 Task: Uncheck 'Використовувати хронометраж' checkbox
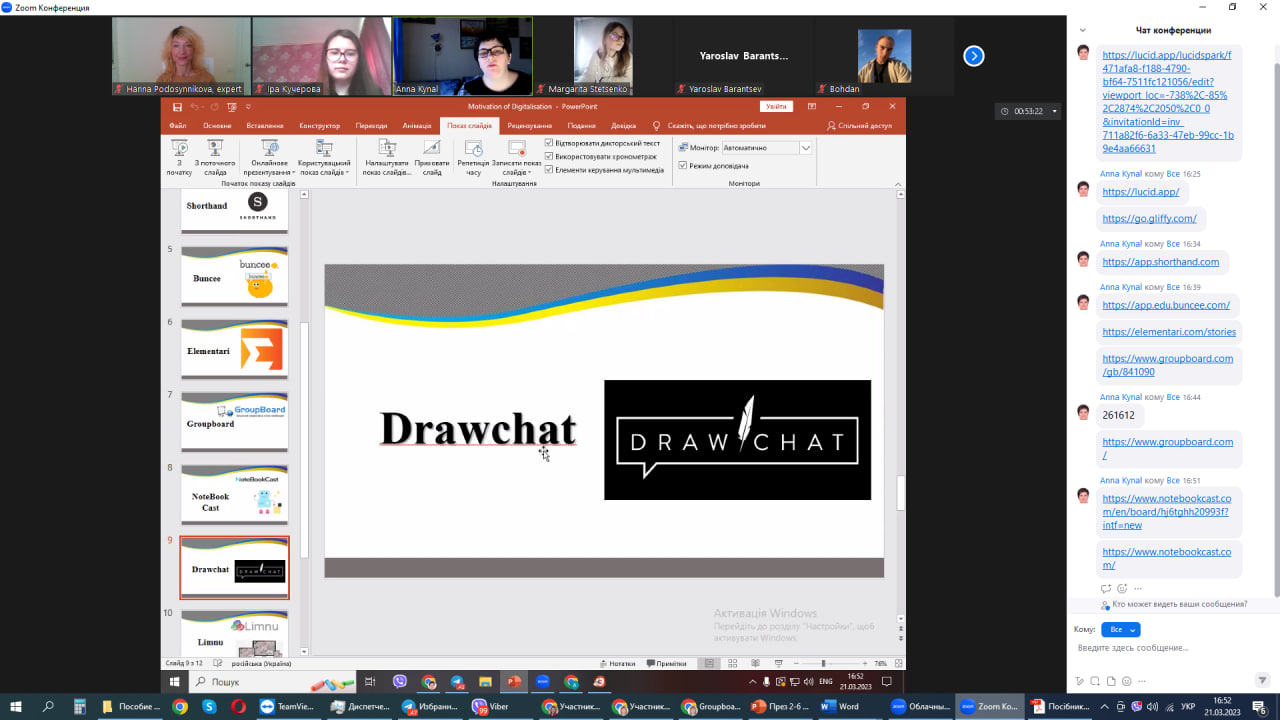tap(549, 156)
